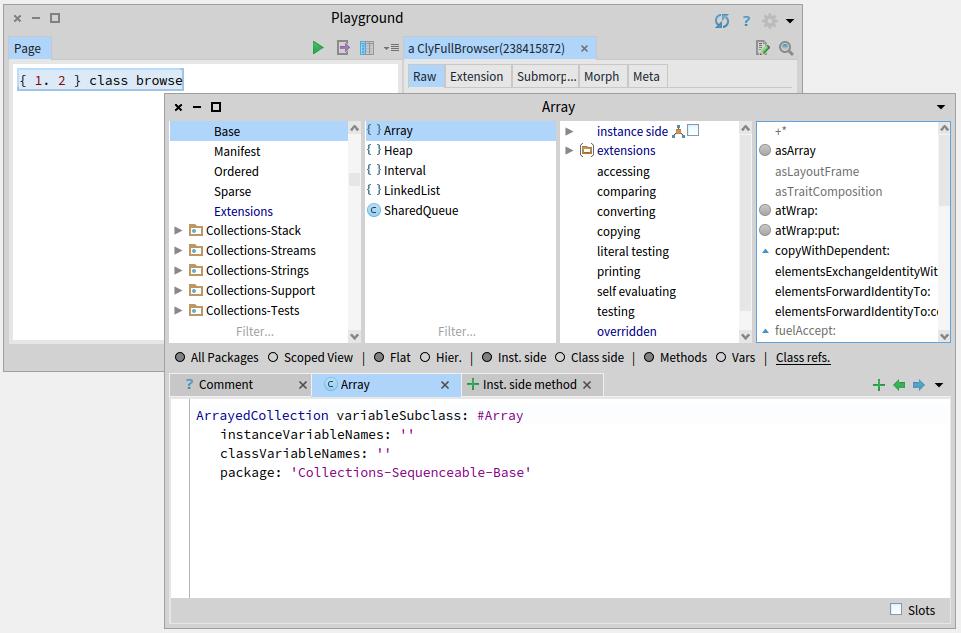Select the Class side radio button
Screen dimensions: 961x633
560,357
